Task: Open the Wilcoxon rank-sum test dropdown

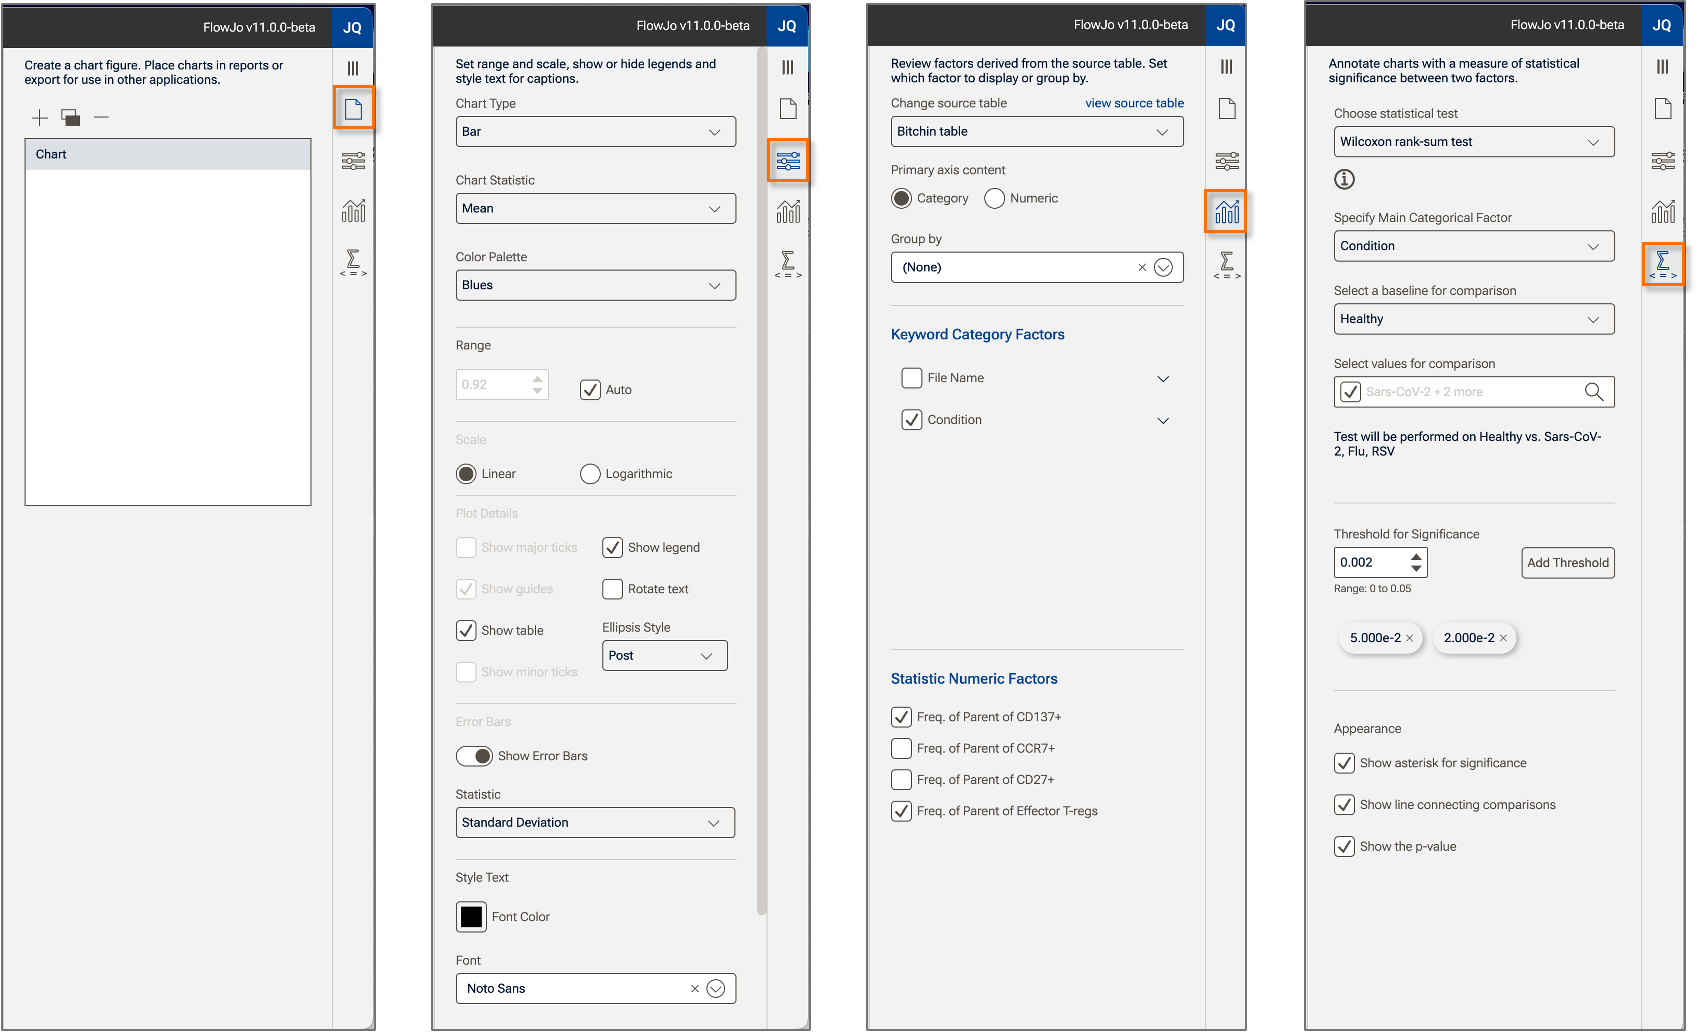Action: click(x=1474, y=142)
